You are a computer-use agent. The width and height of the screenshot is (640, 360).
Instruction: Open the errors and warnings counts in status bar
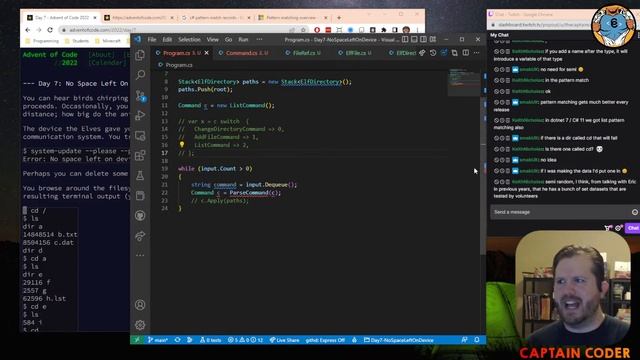point(246,340)
